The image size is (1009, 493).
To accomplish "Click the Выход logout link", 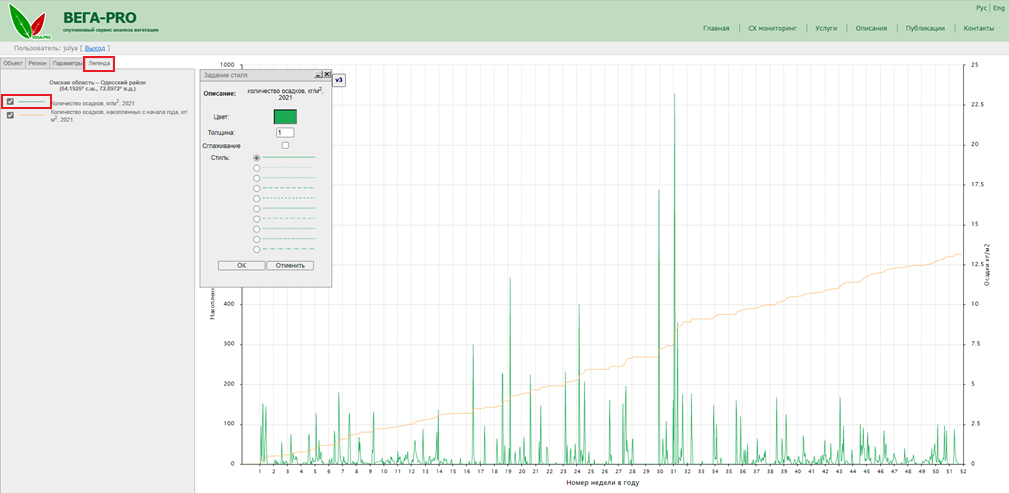I will (95, 47).
